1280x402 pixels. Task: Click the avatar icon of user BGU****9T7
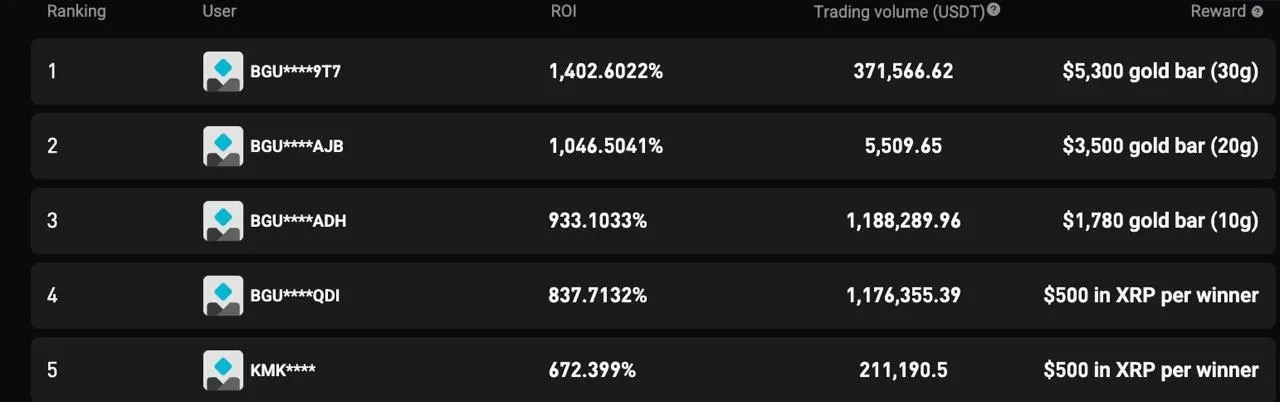(x=223, y=72)
